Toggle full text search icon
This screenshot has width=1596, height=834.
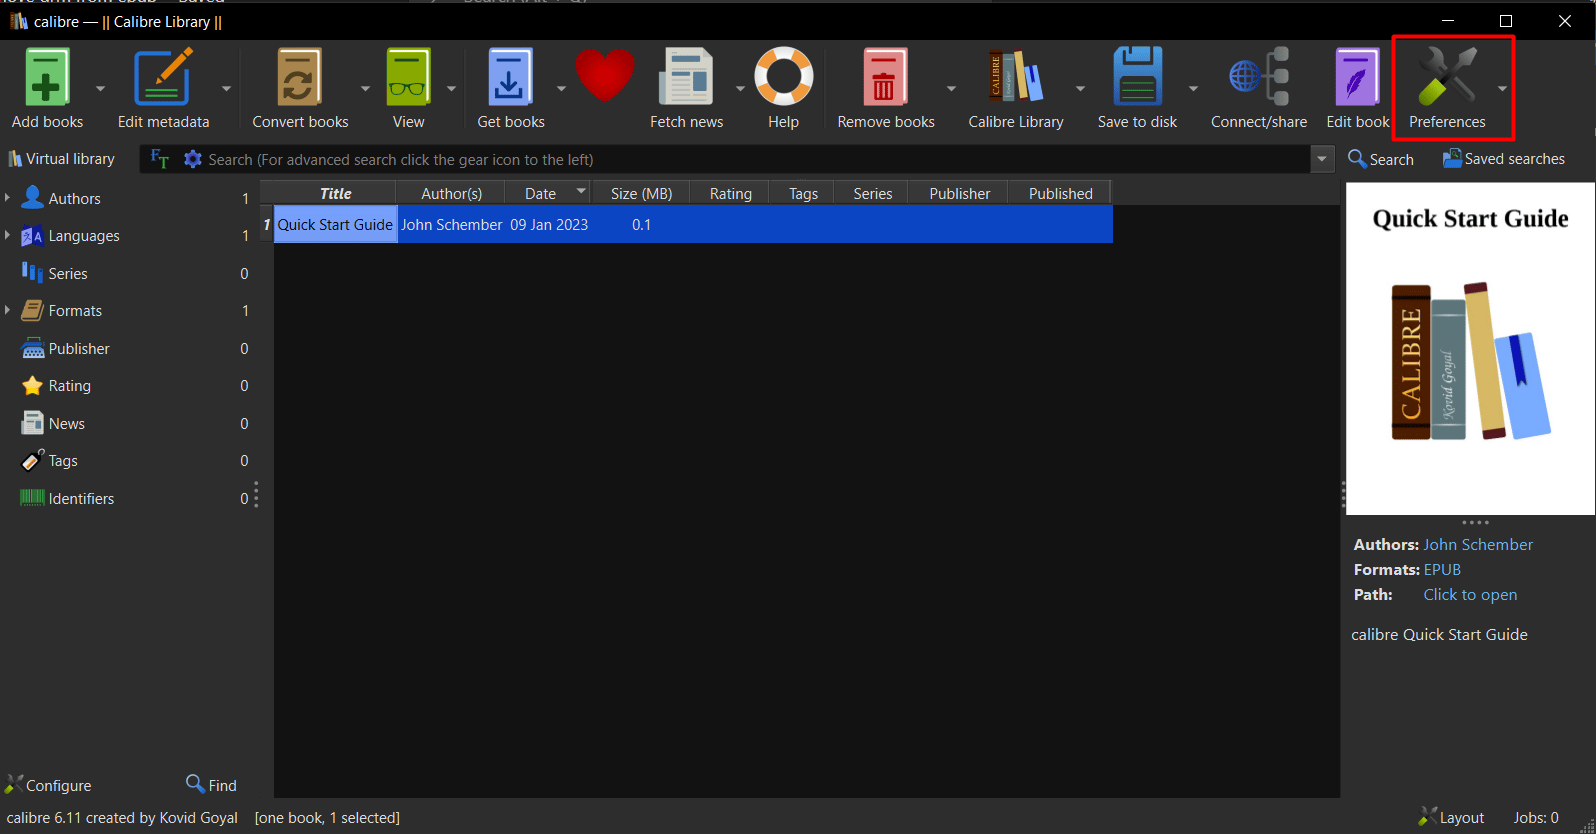[159, 159]
